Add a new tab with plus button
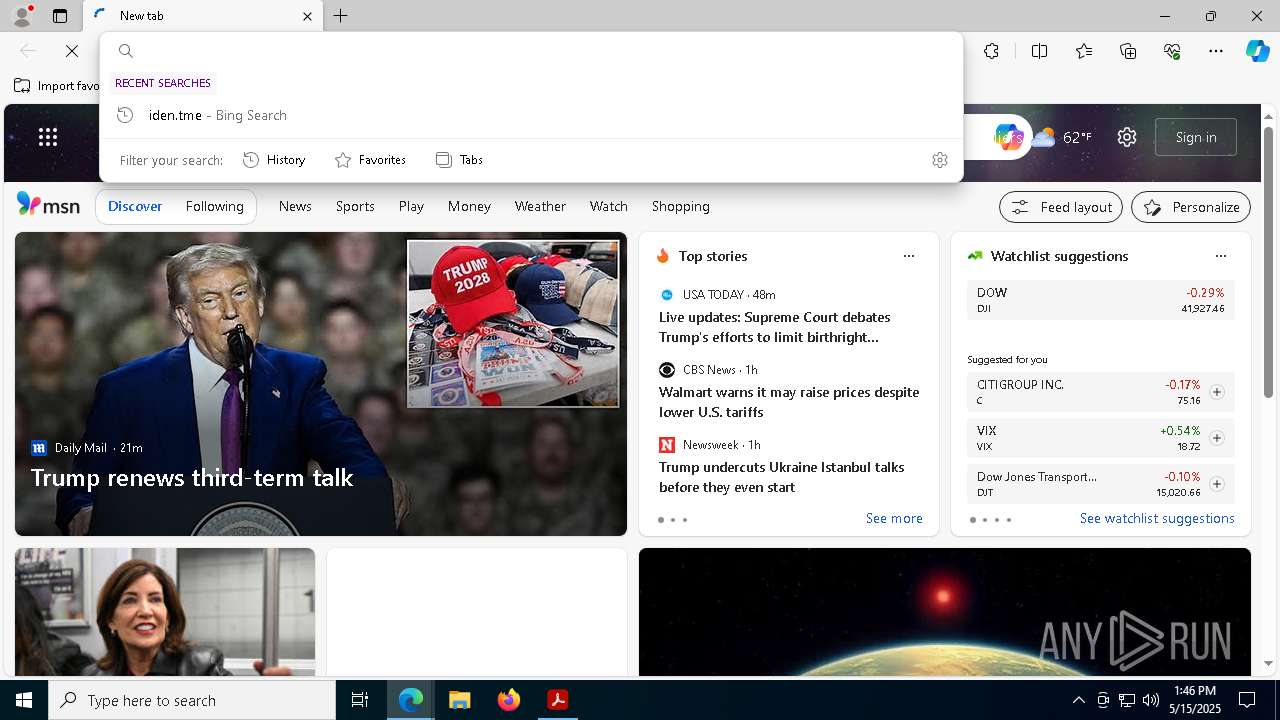Viewport: 1280px width, 720px height. (x=341, y=16)
